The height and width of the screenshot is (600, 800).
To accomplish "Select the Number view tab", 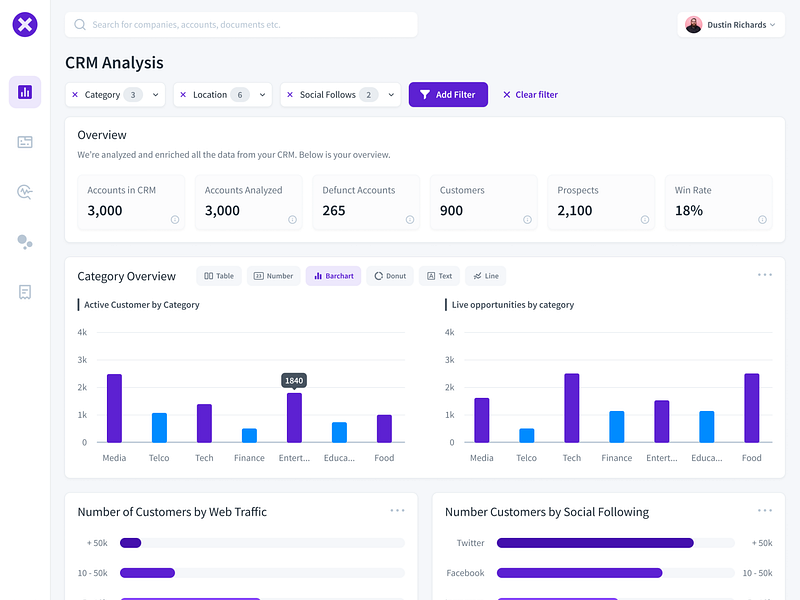I will pyautogui.click(x=273, y=275).
